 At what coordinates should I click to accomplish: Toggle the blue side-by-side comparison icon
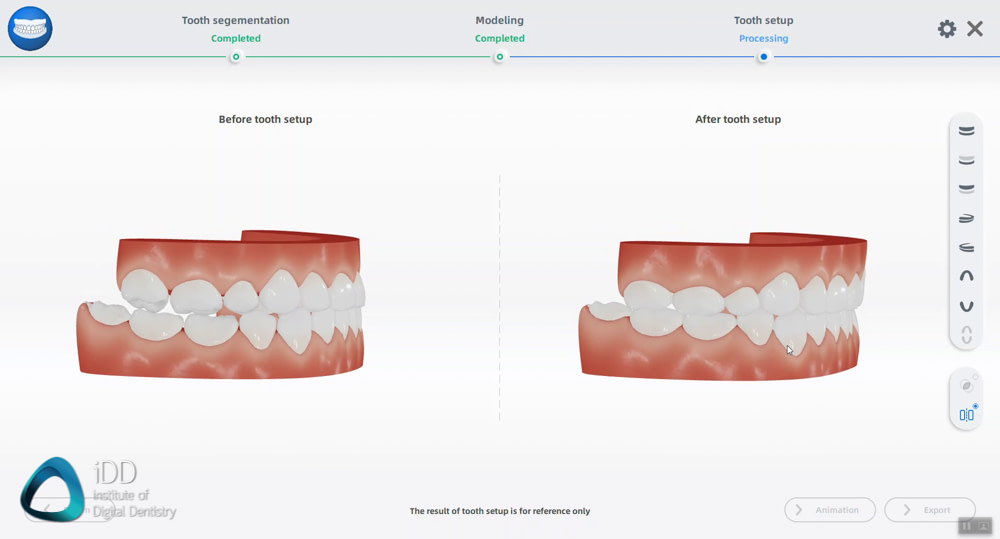pos(966,415)
